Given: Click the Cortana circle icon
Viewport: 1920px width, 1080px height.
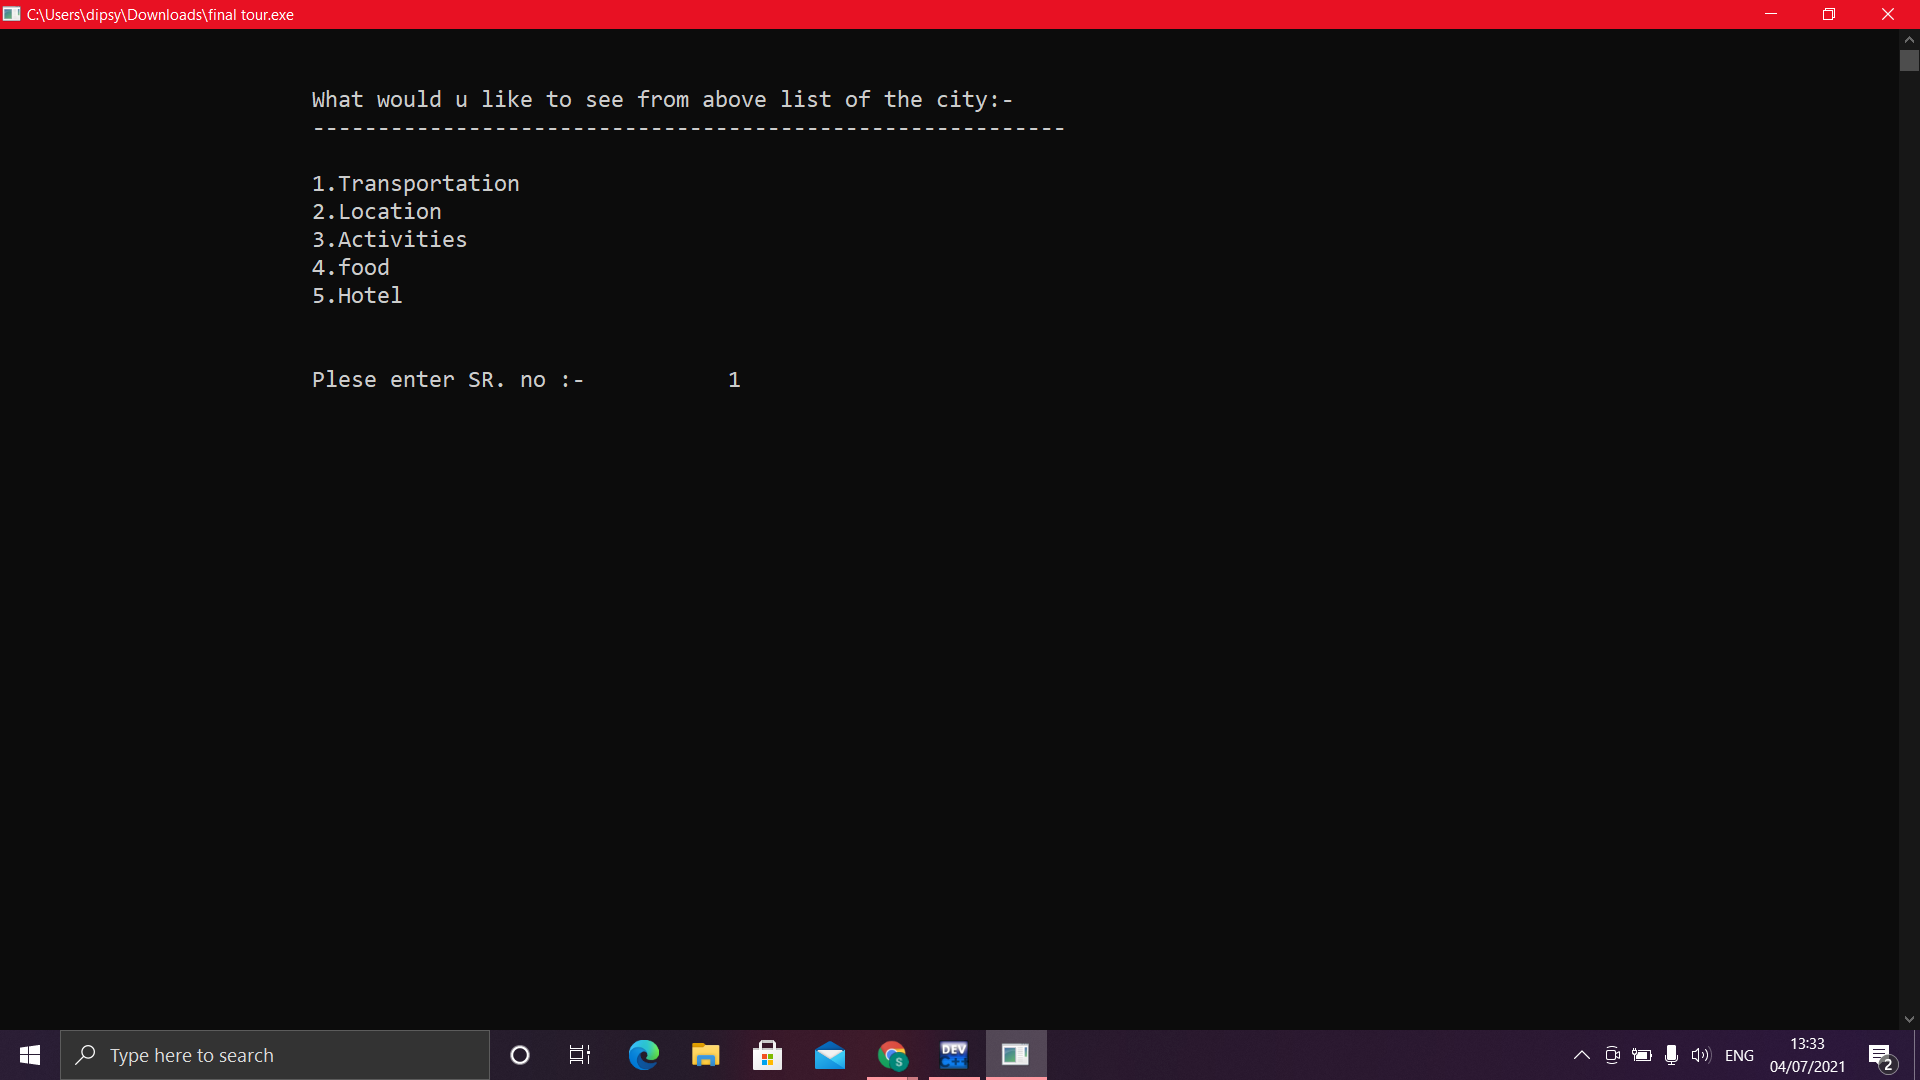Looking at the screenshot, I should coord(520,1055).
